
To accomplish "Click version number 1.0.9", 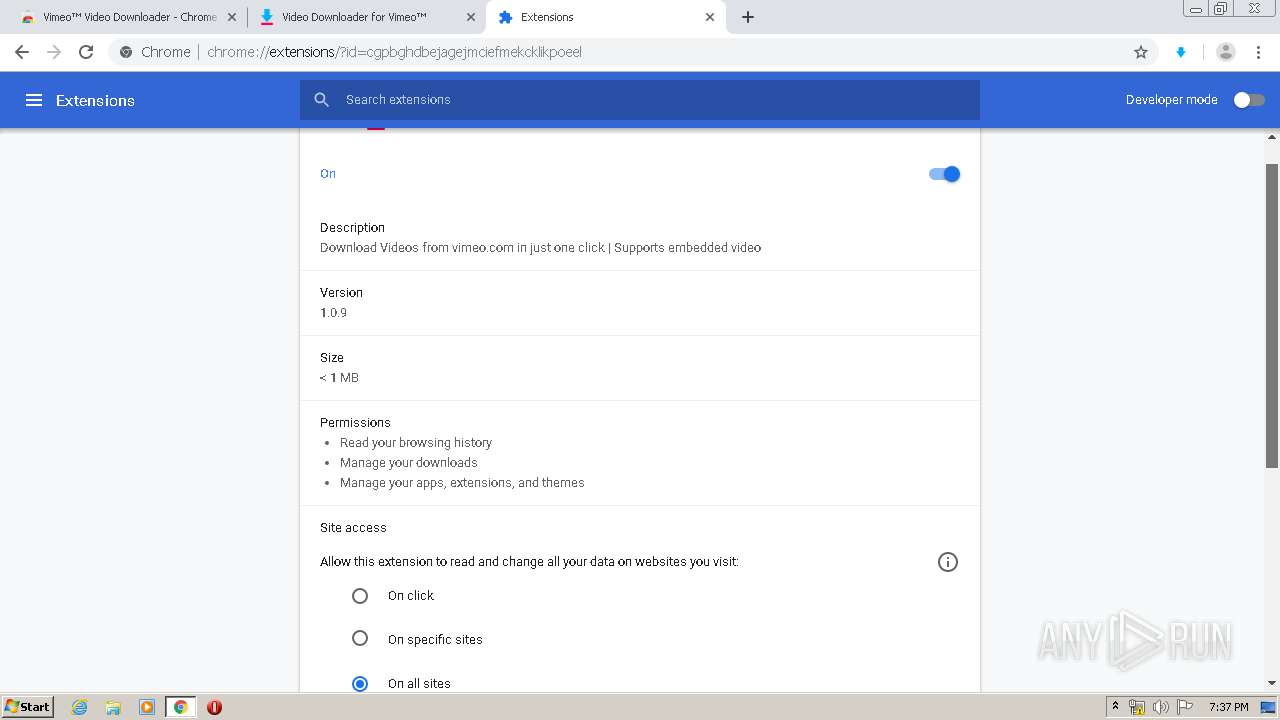I will (x=333, y=313).
